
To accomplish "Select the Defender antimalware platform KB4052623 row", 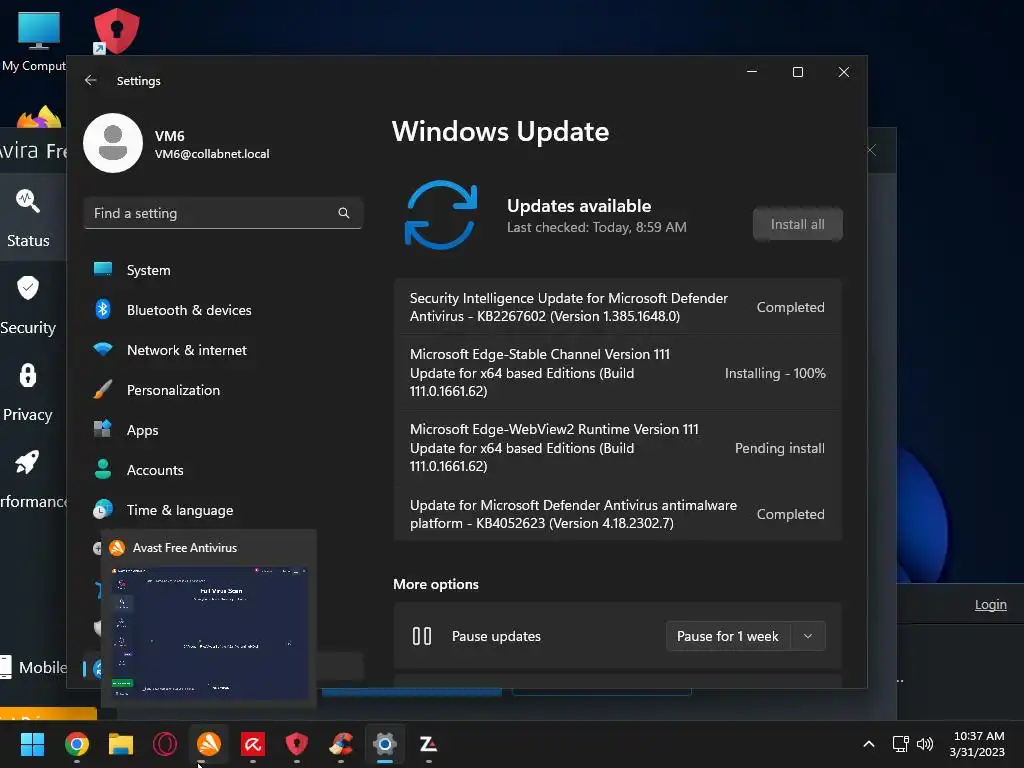I will (x=618, y=514).
